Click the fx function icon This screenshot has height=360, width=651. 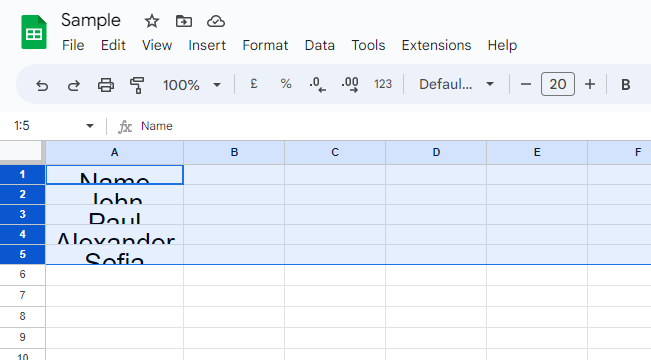click(125, 126)
